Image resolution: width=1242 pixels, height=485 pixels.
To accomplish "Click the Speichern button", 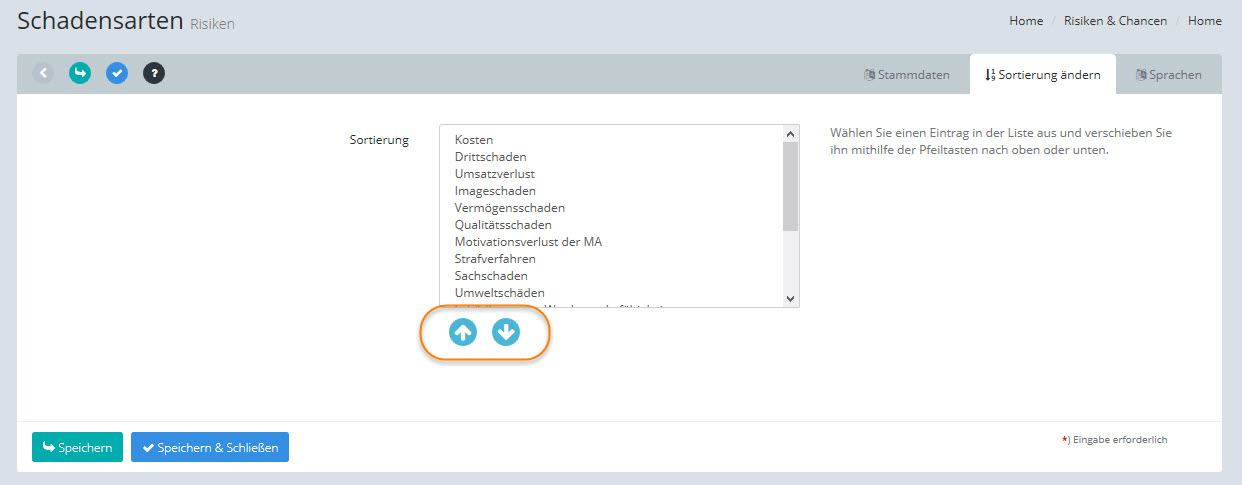I will point(77,447).
